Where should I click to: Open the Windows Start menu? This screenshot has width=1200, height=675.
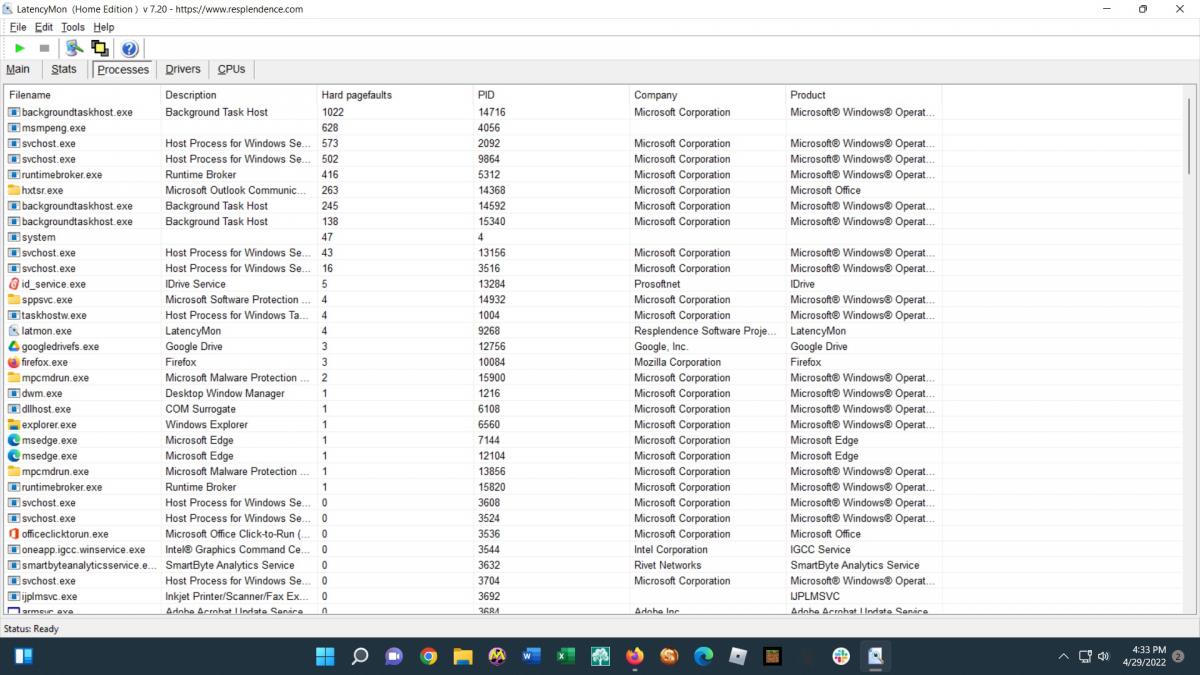(x=326, y=656)
